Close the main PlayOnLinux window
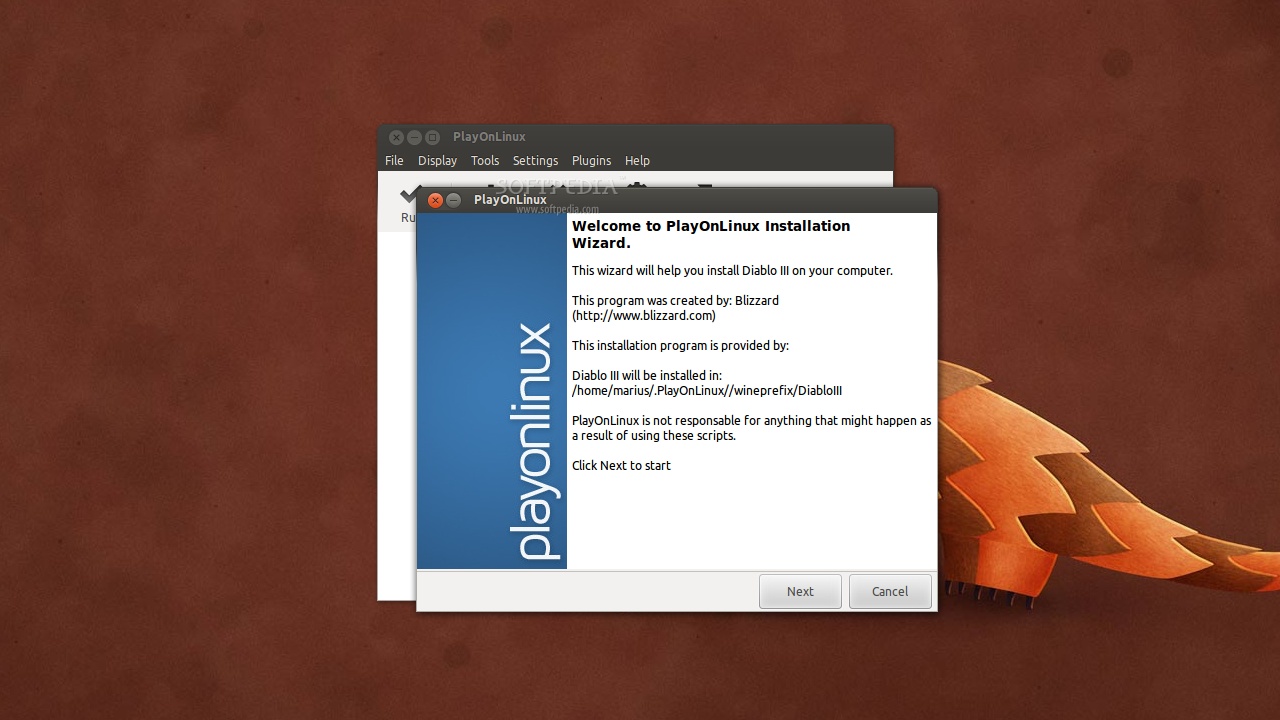The width and height of the screenshot is (1280, 720). pyautogui.click(x=396, y=137)
